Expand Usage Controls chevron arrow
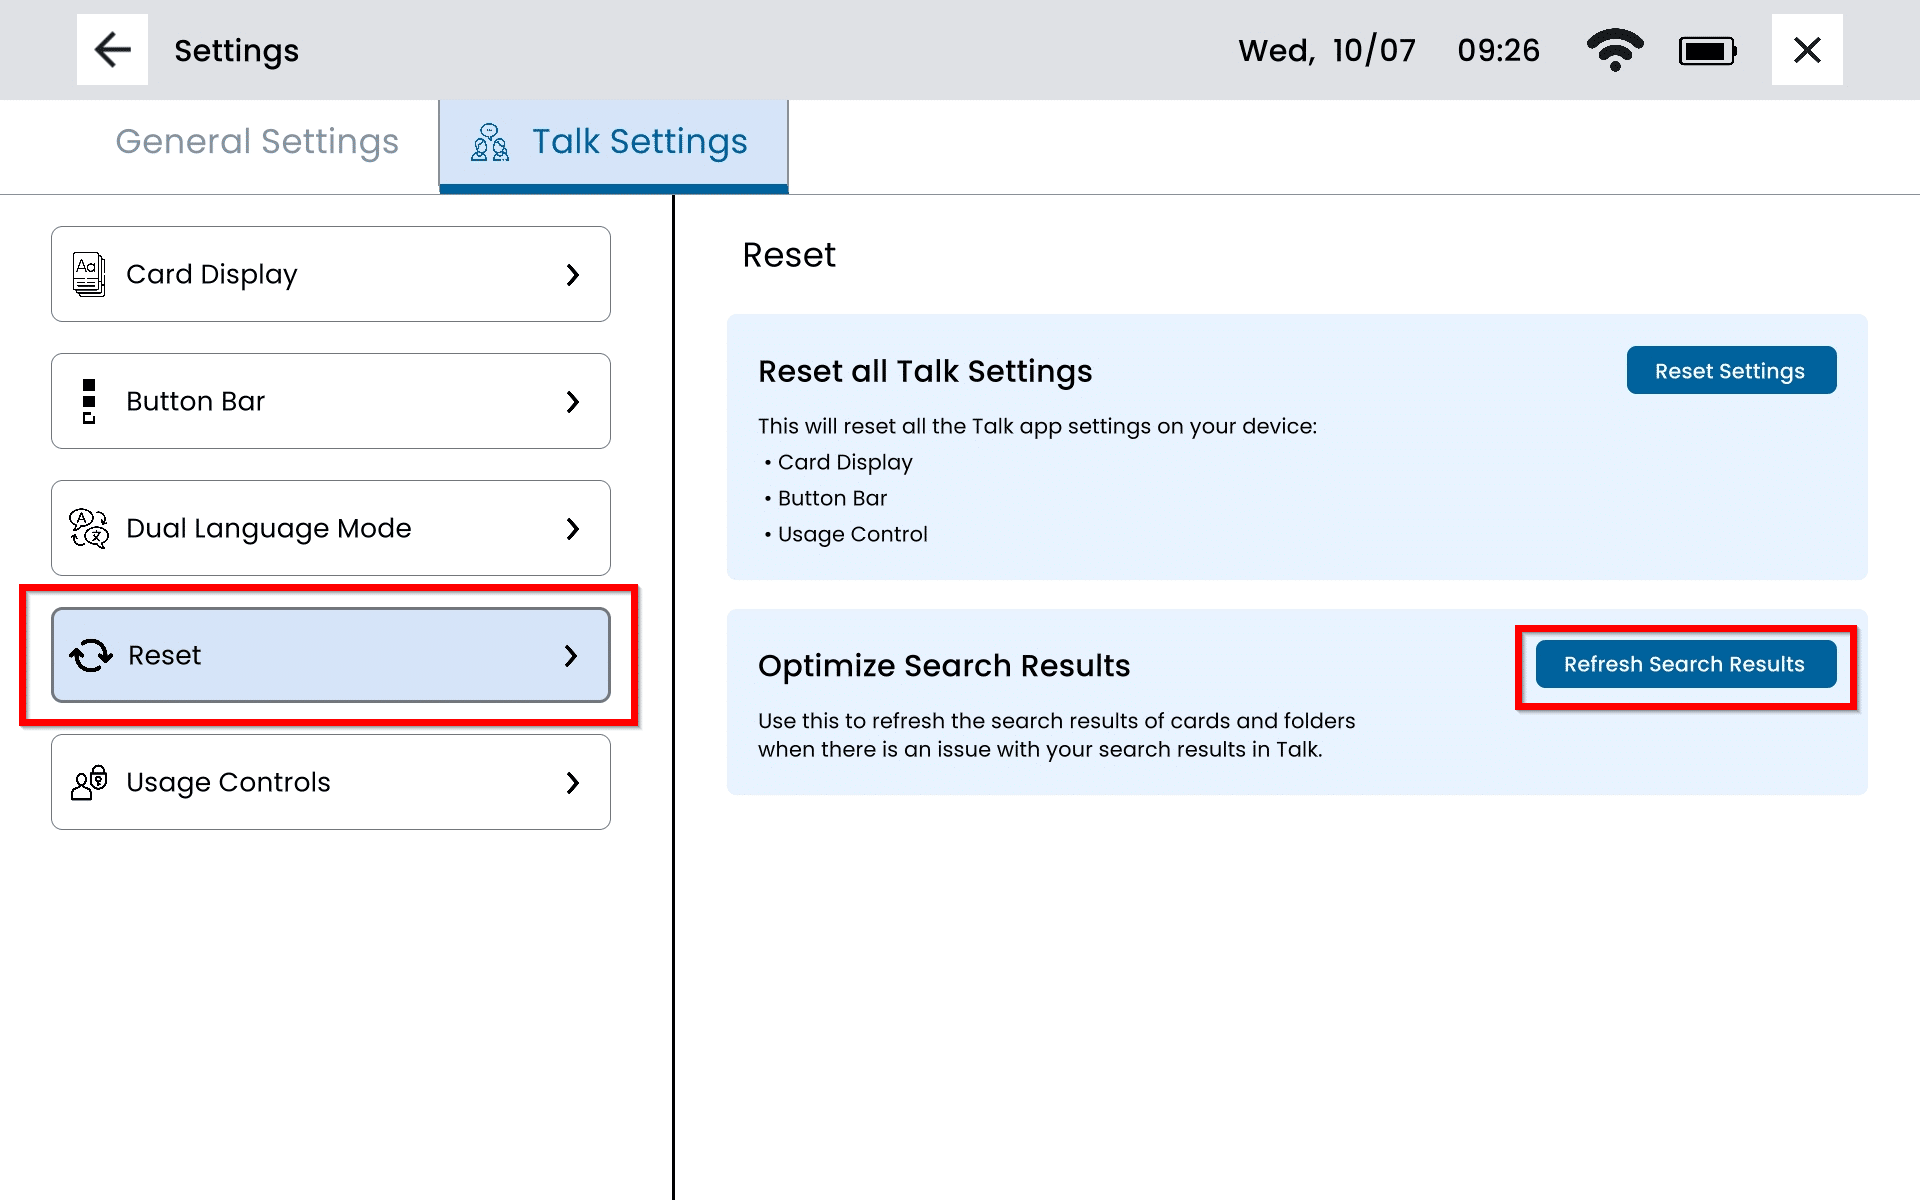The image size is (1920, 1200). pyautogui.click(x=572, y=782)
